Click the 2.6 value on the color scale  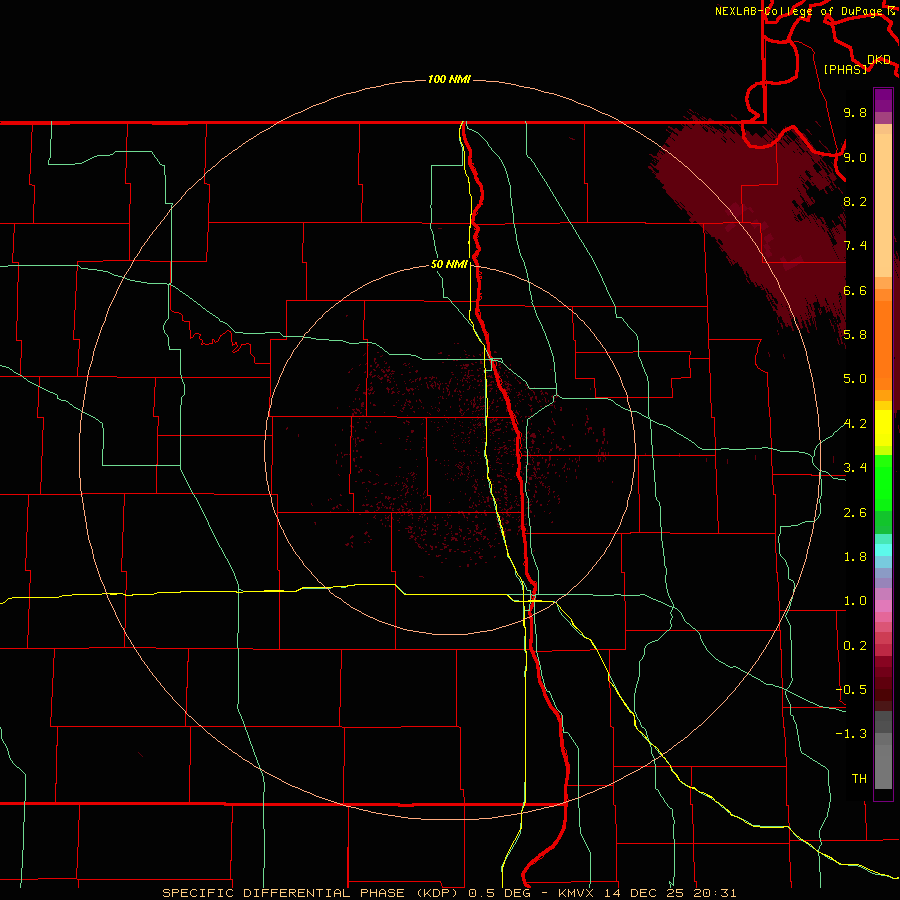pyautogui.click(x=855, y=512)
